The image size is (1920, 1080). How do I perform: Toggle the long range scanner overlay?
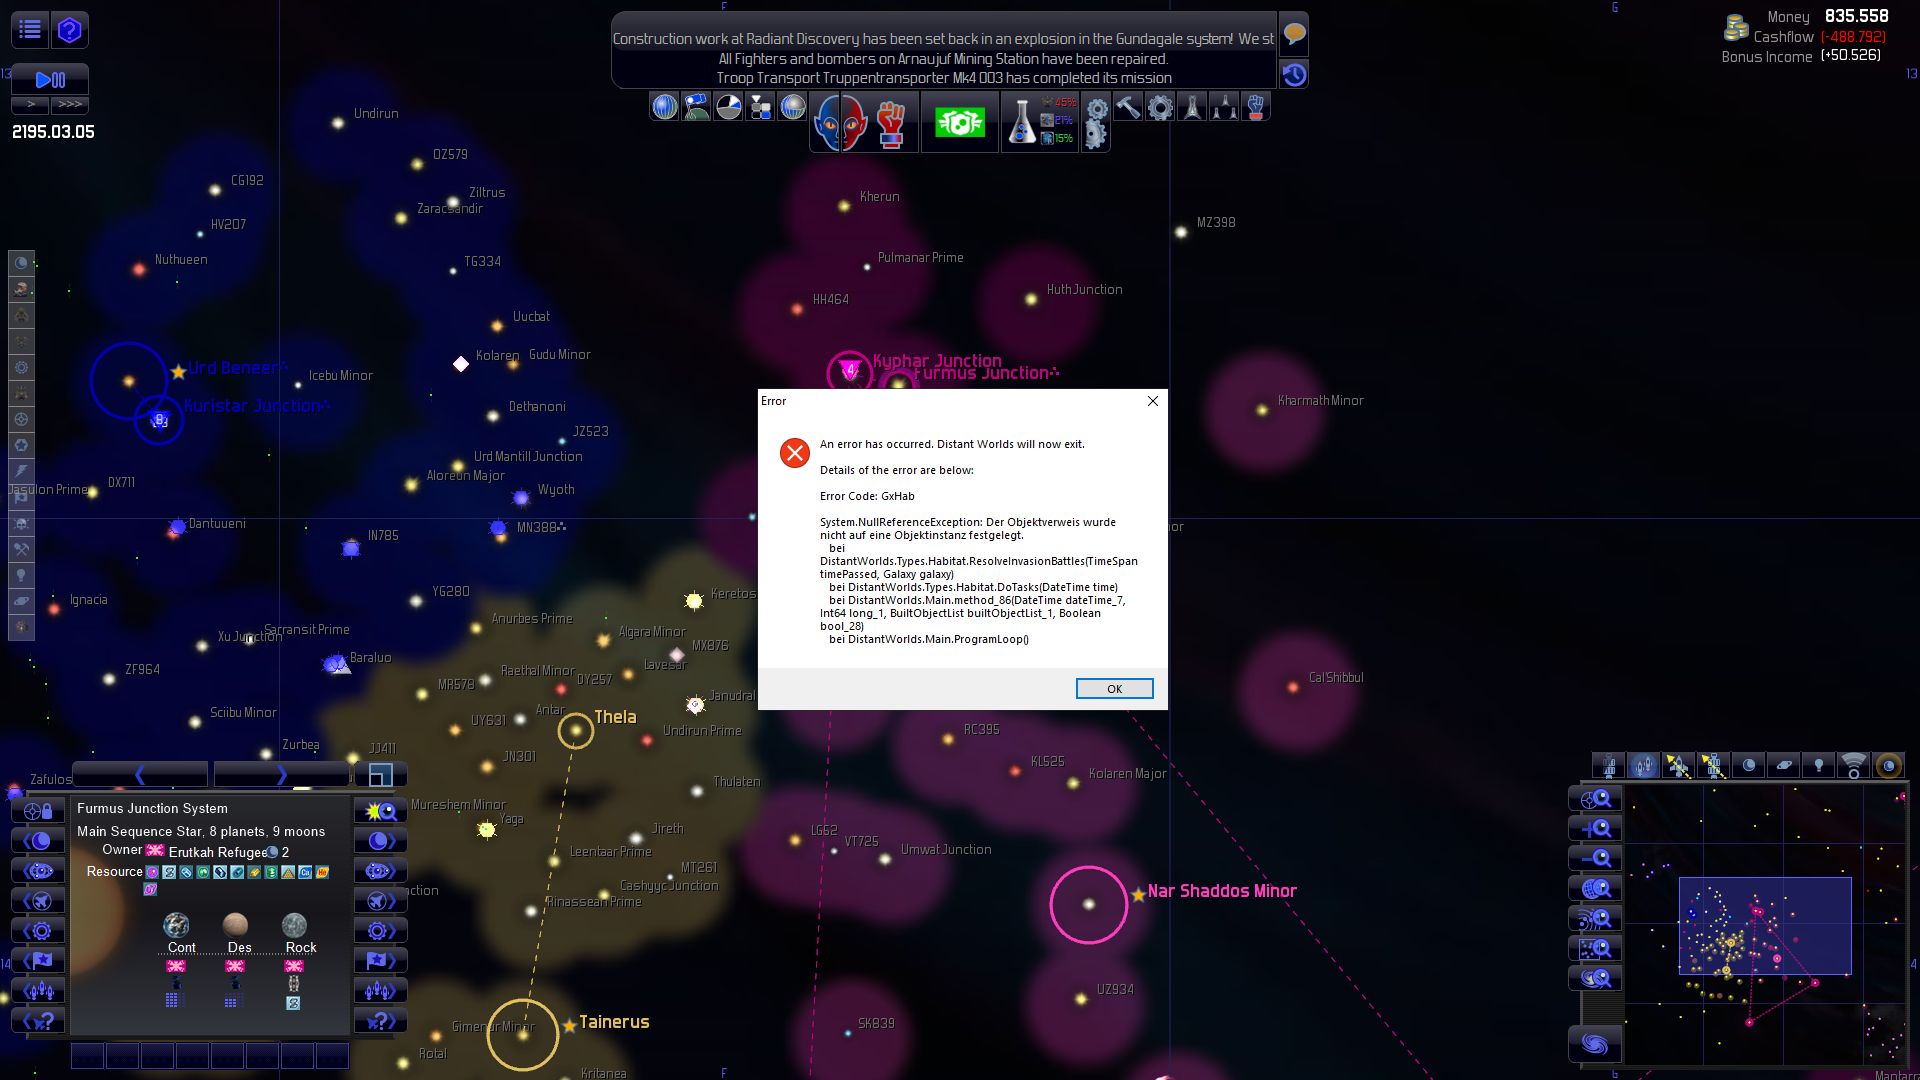click(x=1853, y=767)
